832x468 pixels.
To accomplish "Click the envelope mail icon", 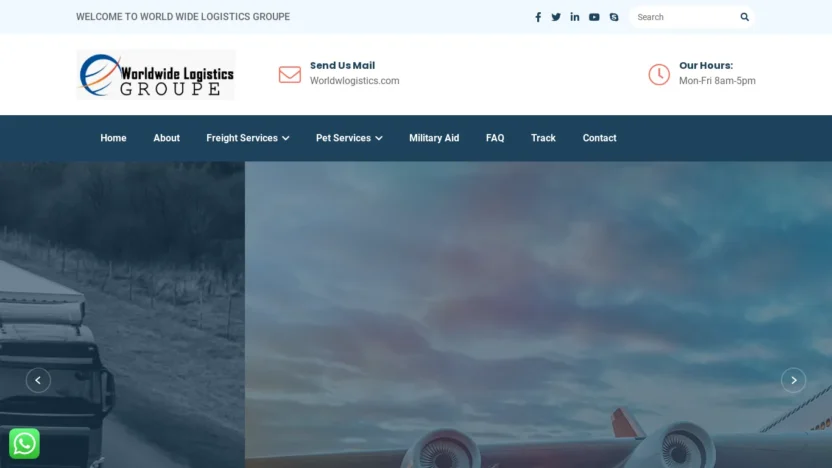I will pos(290,74).
